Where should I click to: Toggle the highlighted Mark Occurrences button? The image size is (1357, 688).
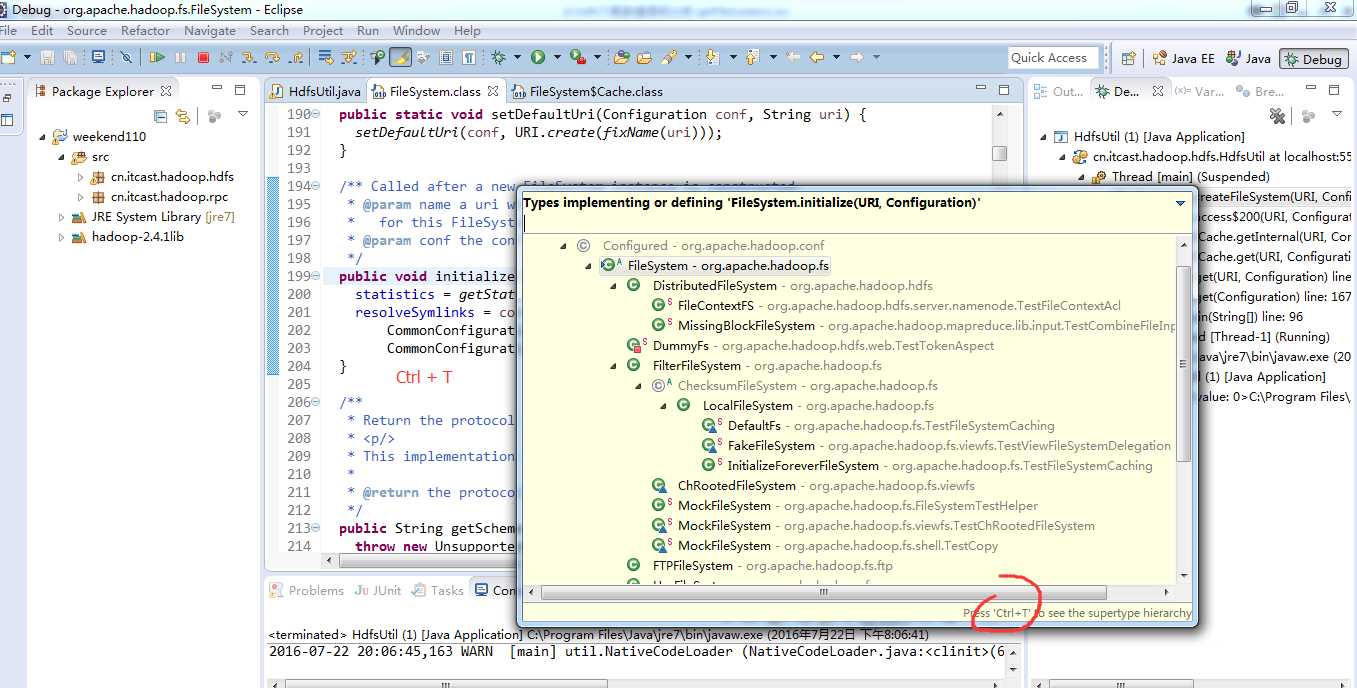pos(400,58)
